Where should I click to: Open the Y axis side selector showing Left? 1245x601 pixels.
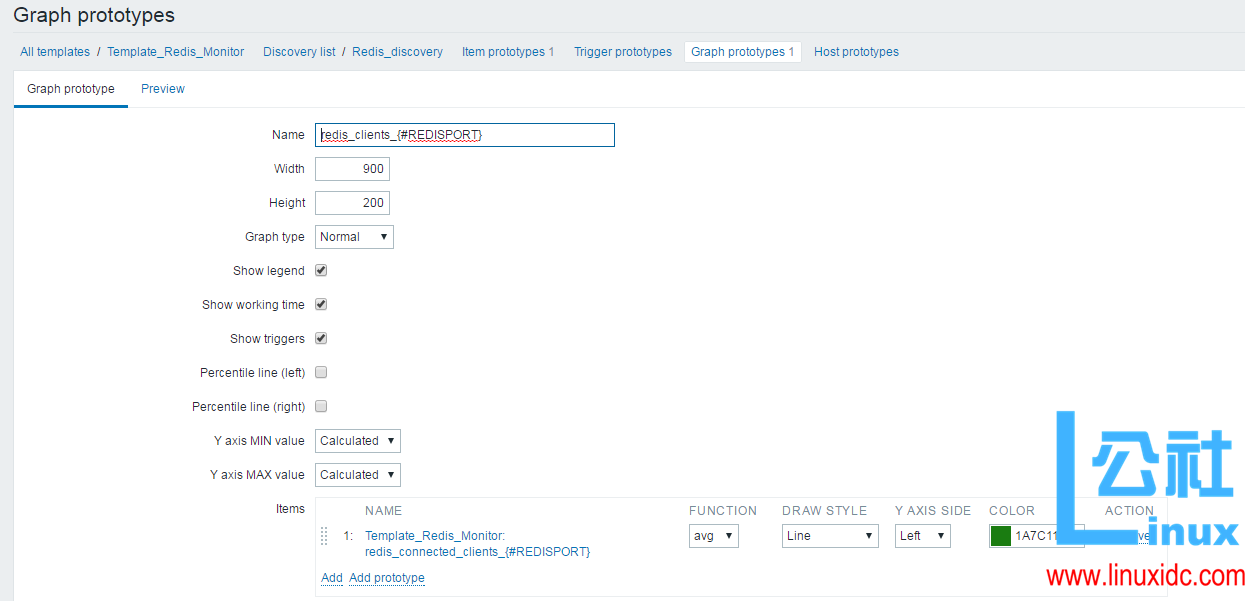[922, 535]
